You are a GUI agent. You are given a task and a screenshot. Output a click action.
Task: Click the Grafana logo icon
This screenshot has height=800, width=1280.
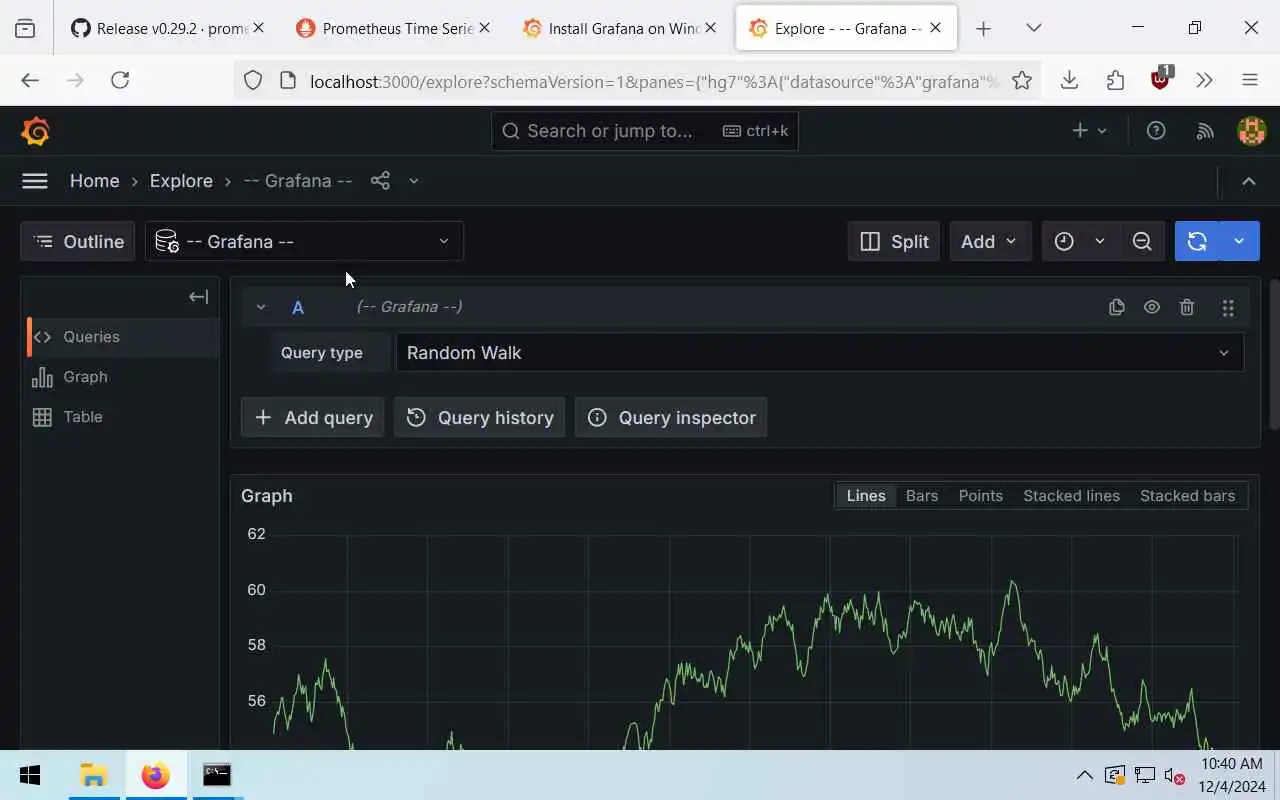pos(35,131)
